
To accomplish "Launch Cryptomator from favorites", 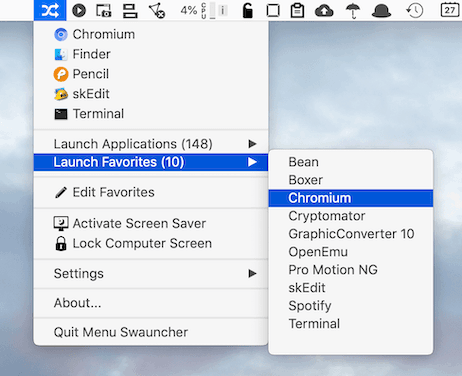I will pyautogui.click(x=351, y=216).
